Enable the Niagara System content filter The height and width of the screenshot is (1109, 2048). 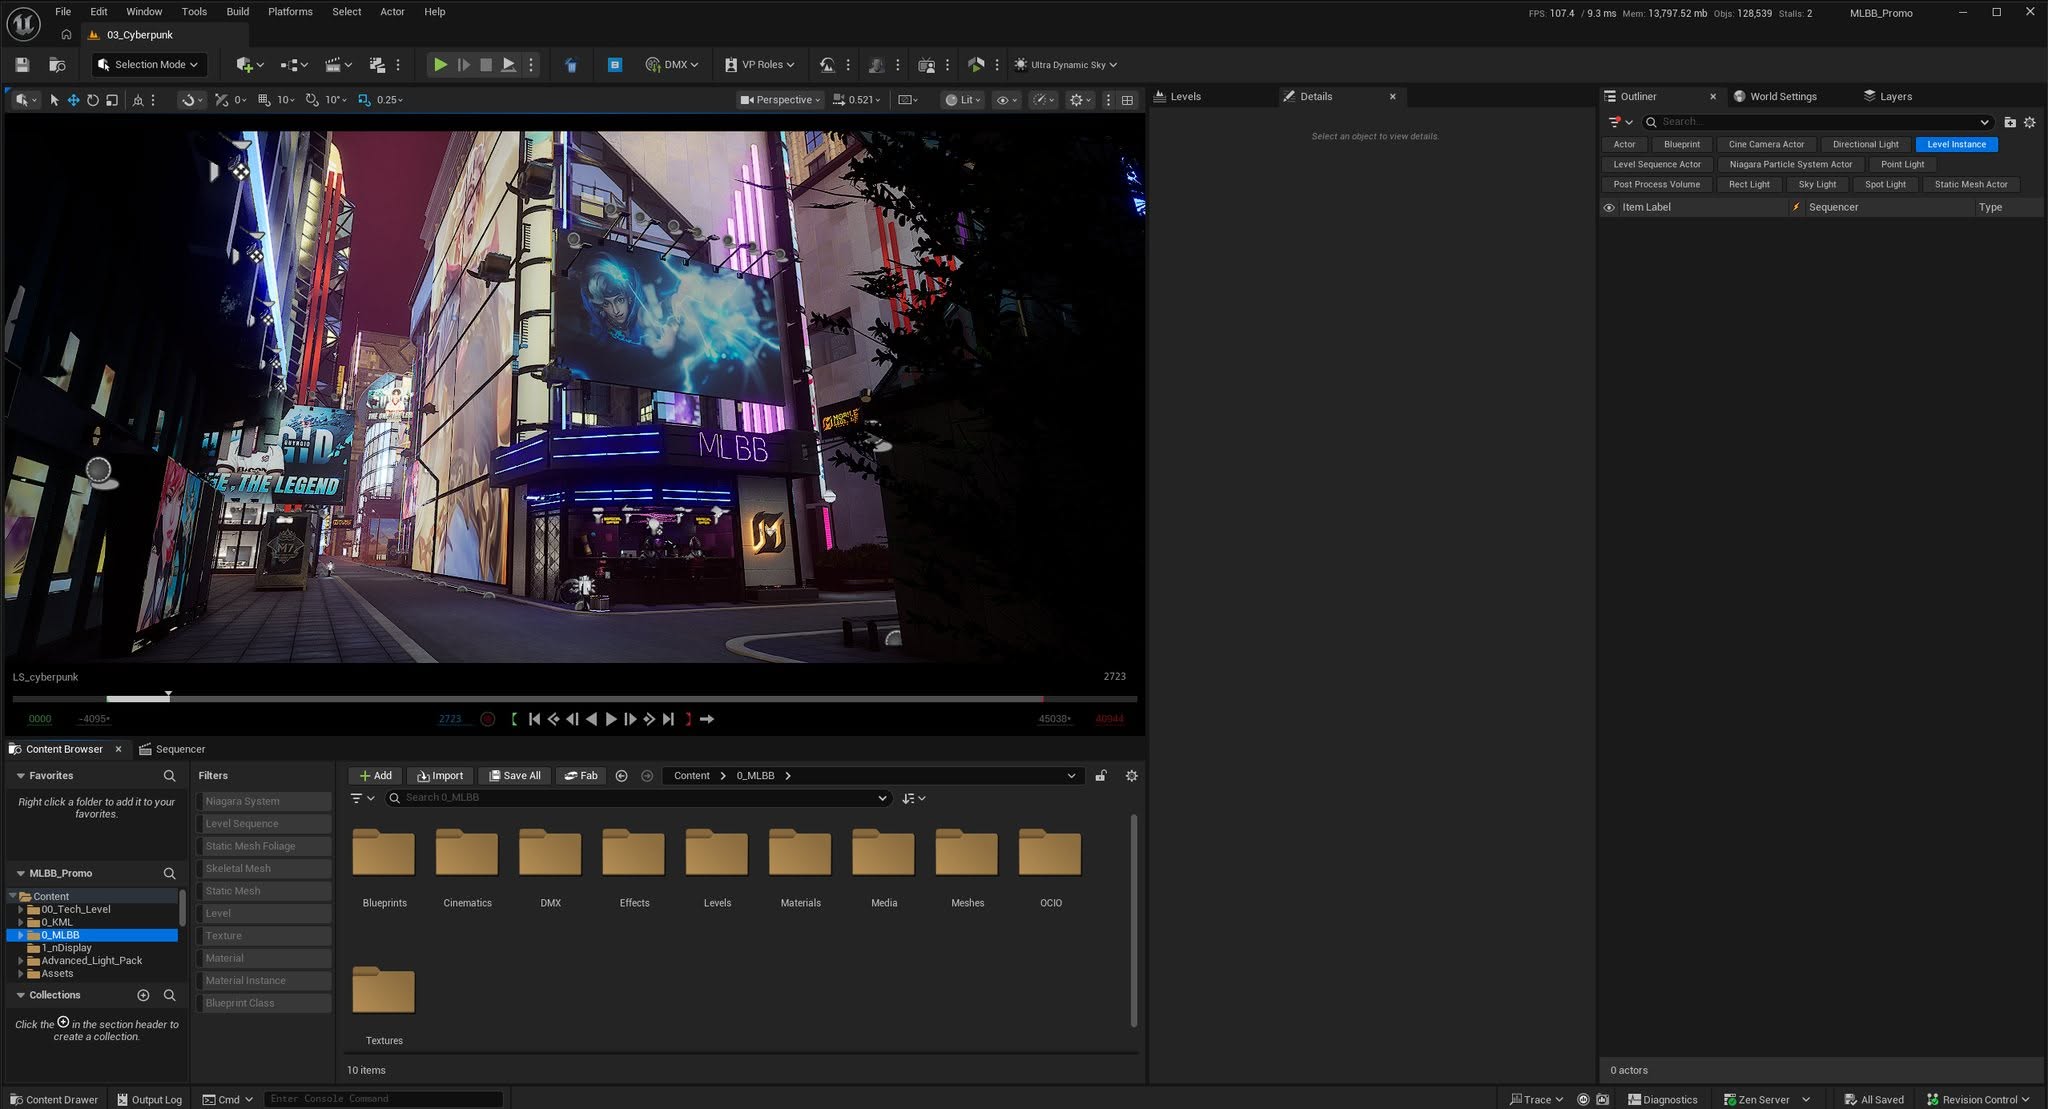(263, 801)
